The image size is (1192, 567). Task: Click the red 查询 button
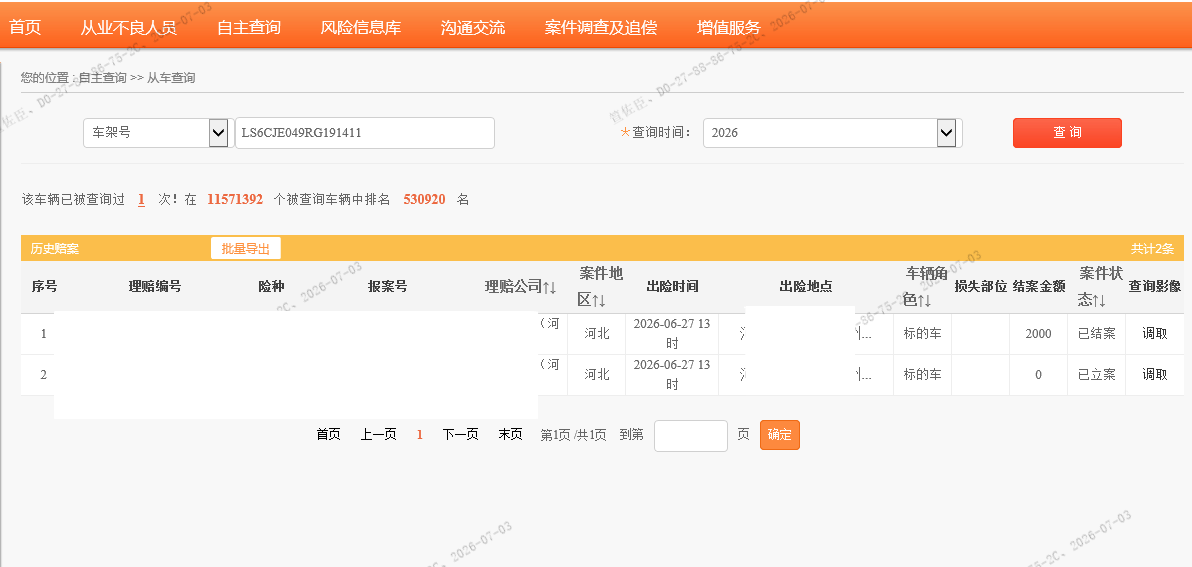(1067, 132)
